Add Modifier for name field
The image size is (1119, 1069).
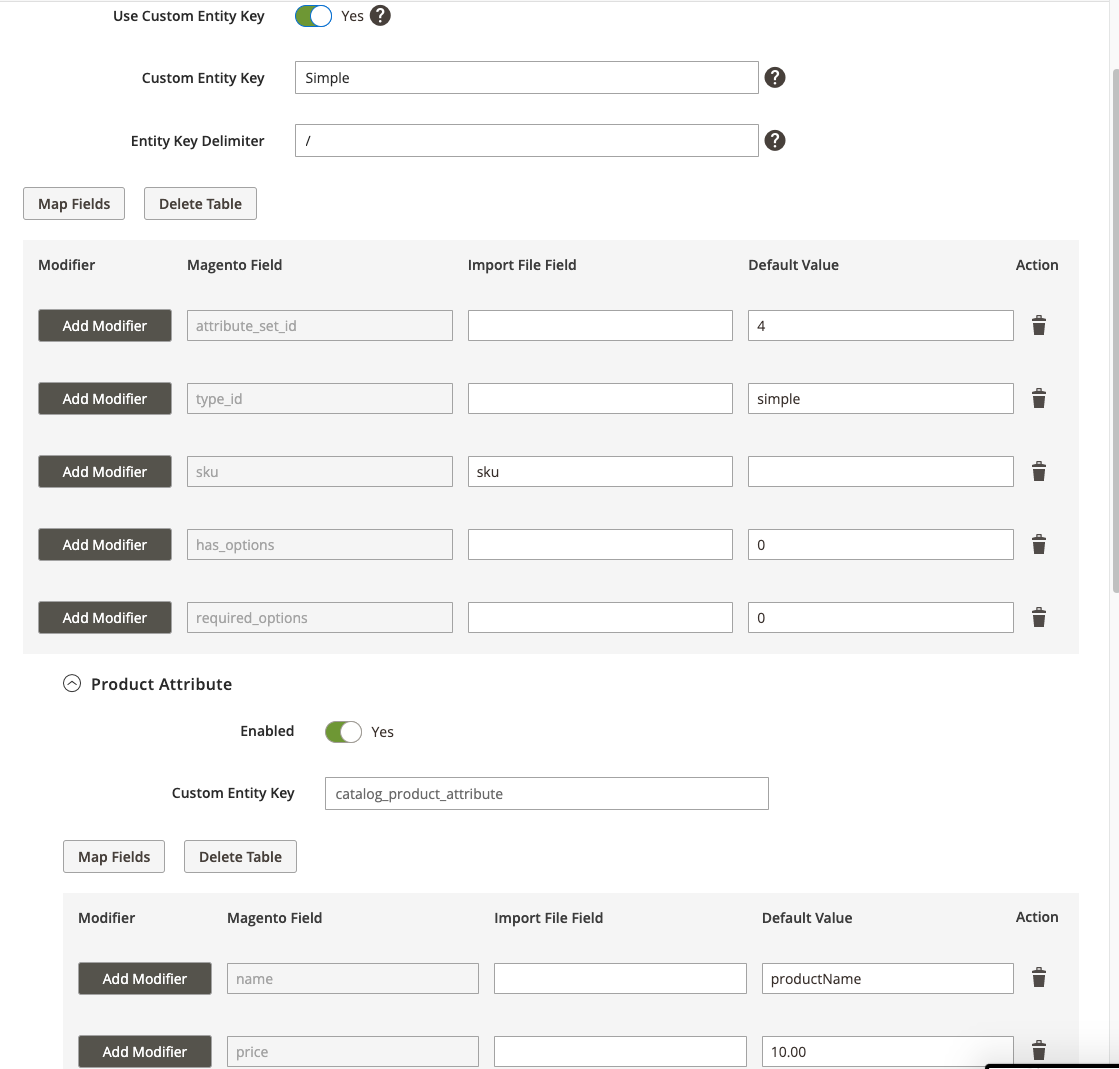[145, 978]
